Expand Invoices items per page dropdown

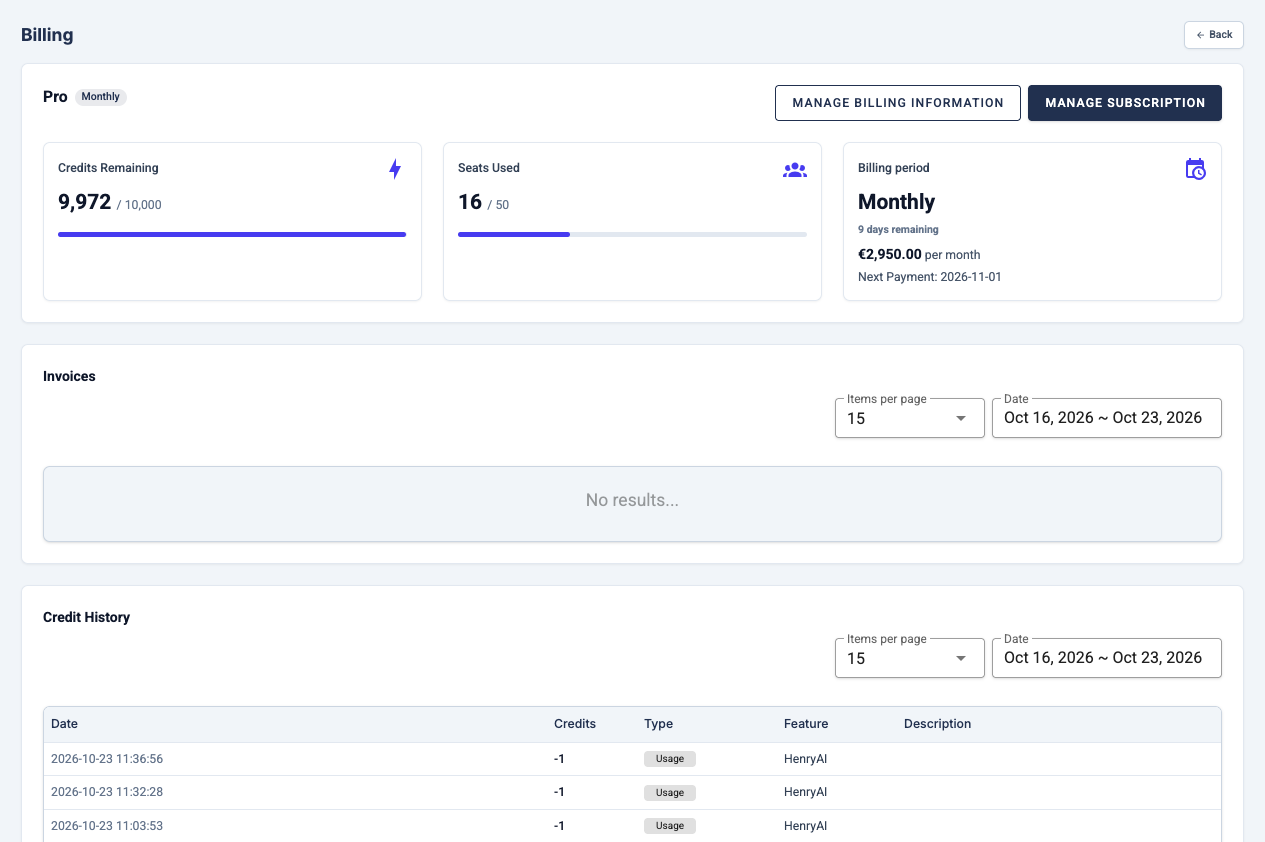pyautogui.click(x=910, y=418)
